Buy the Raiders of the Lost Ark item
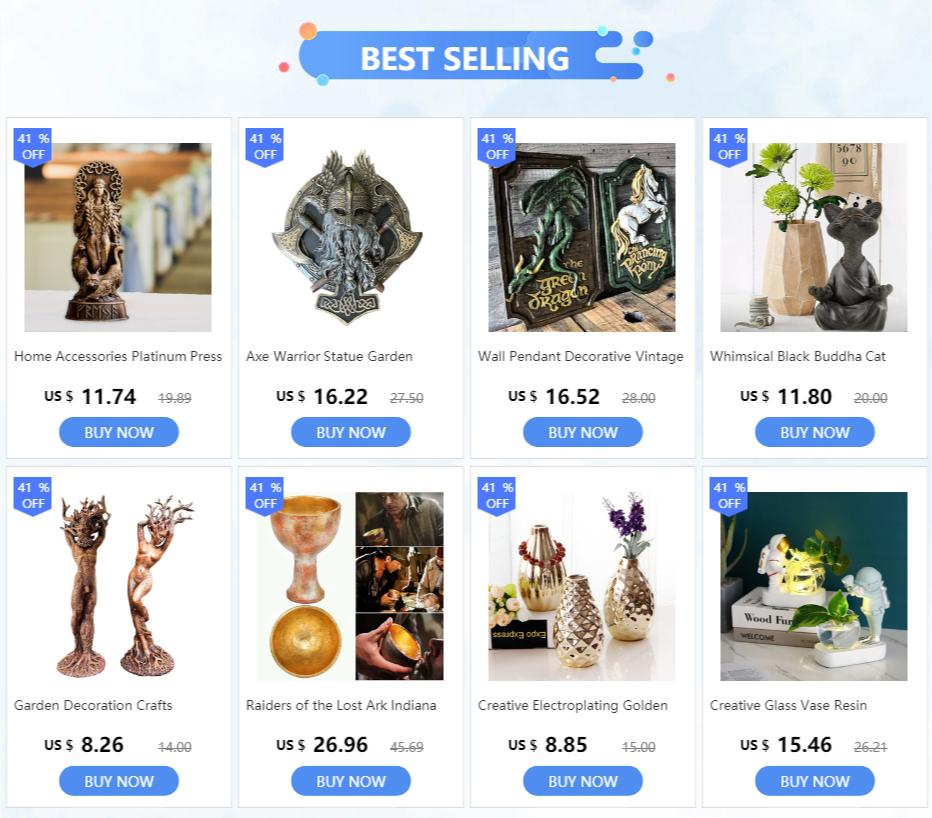Screen dimensions: 932x818 [x=351, y=781]
